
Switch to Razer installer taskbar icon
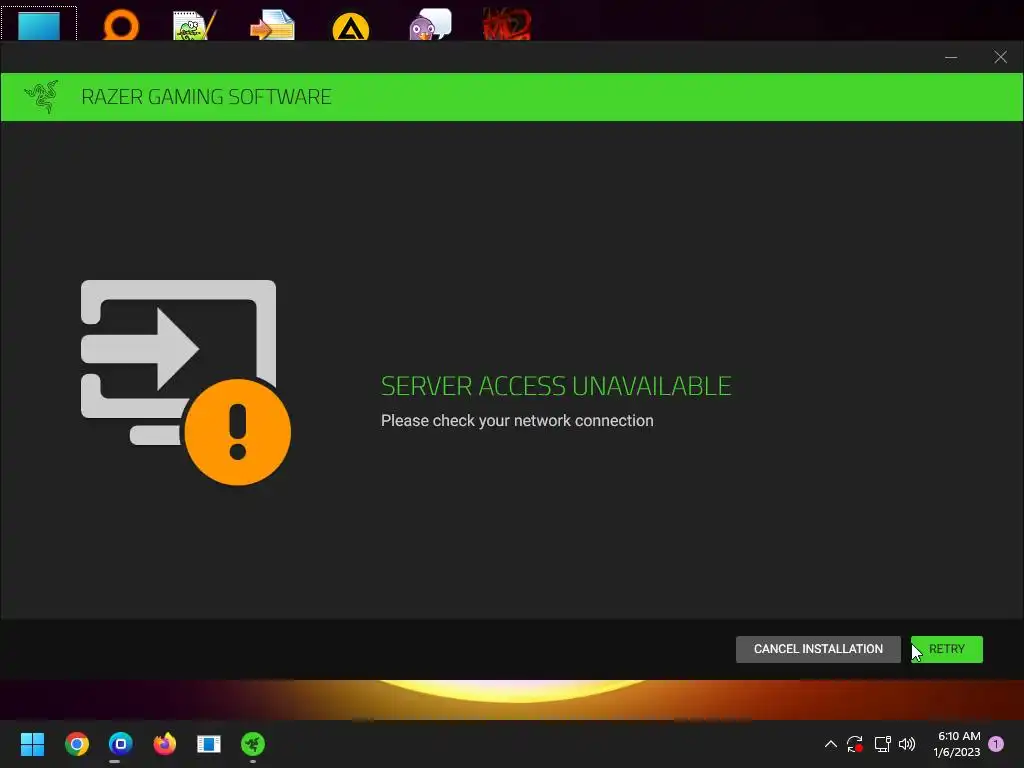[253, 744]
